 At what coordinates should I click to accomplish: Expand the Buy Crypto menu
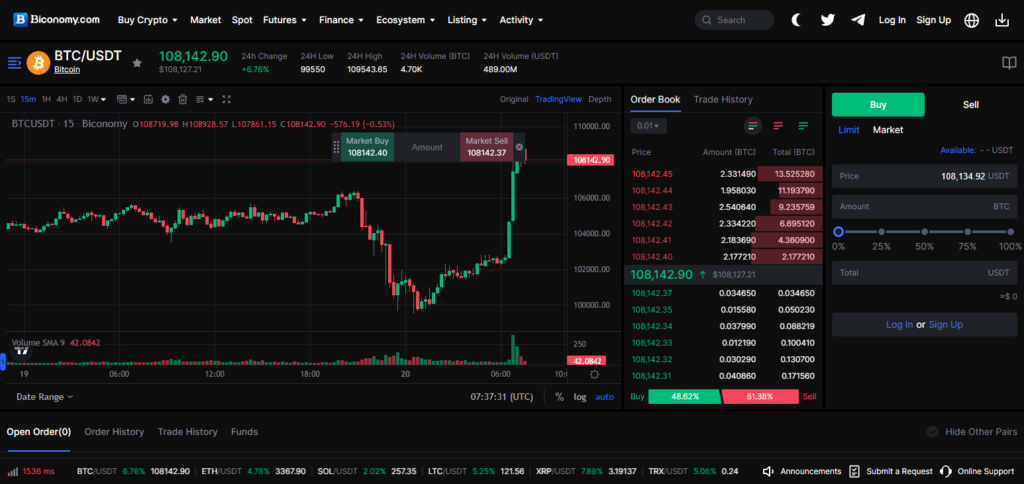click(148, 20)
